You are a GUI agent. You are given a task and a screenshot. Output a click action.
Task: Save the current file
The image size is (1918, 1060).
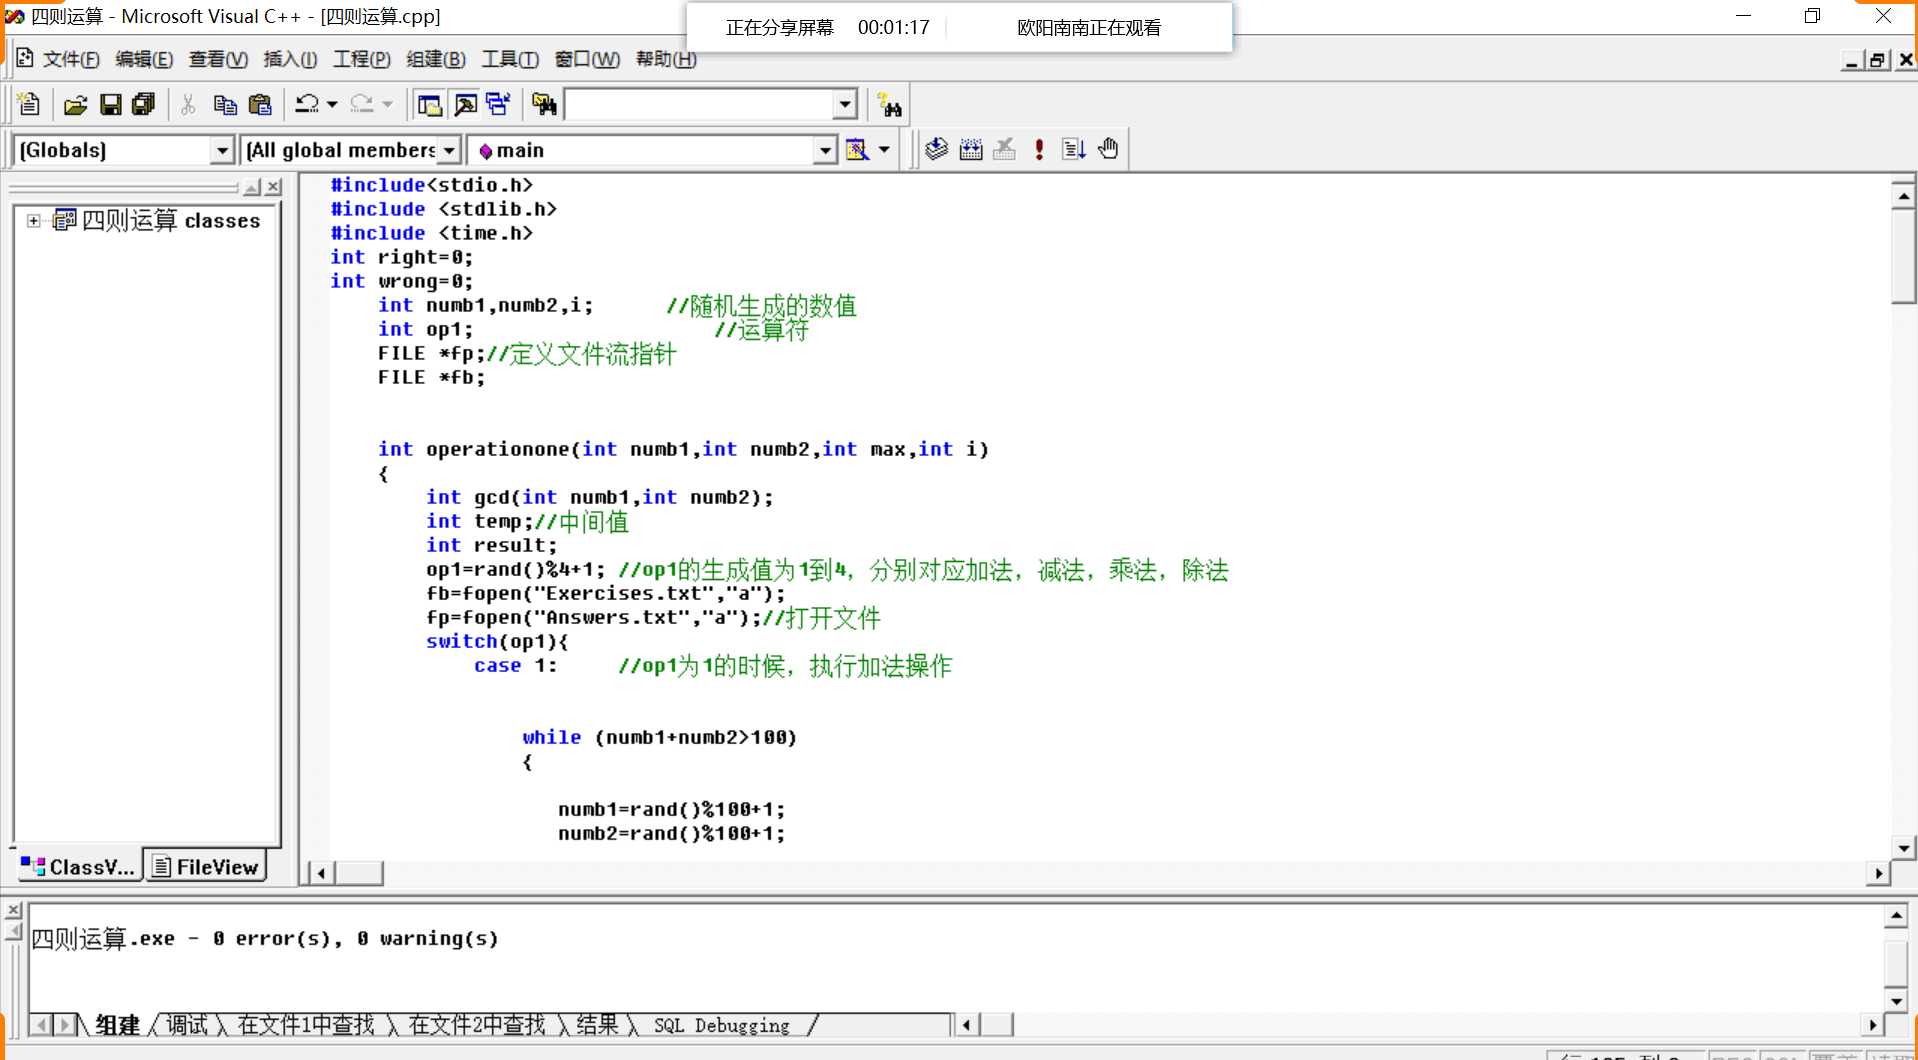click(110, 104)
